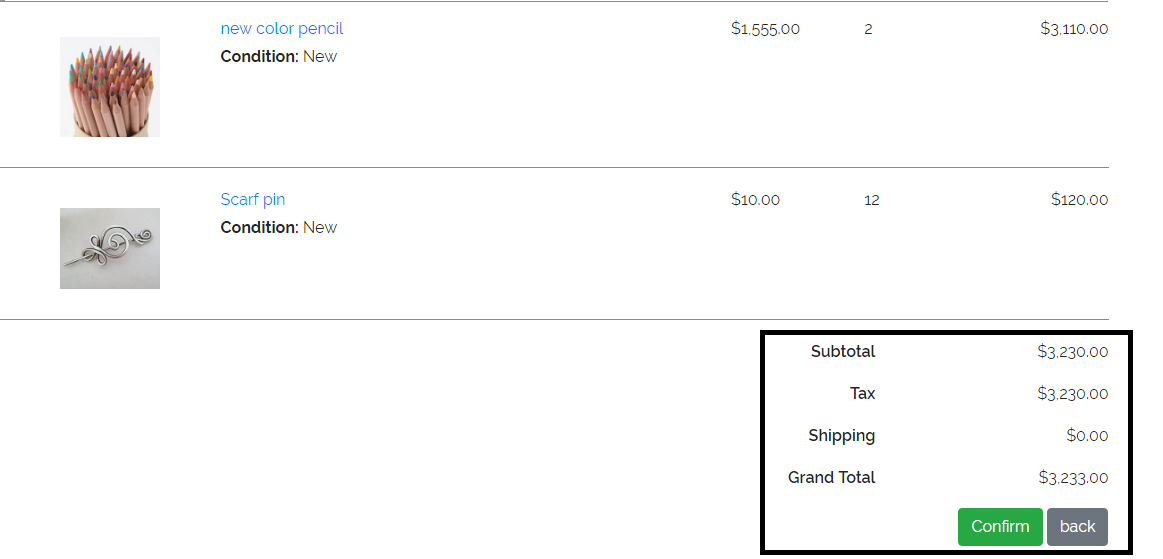Click the $1,555.00 unit price
Image resolution: width=1163 pixels, height=559 pixels.
pyautogui.click(x=765, y=29)
